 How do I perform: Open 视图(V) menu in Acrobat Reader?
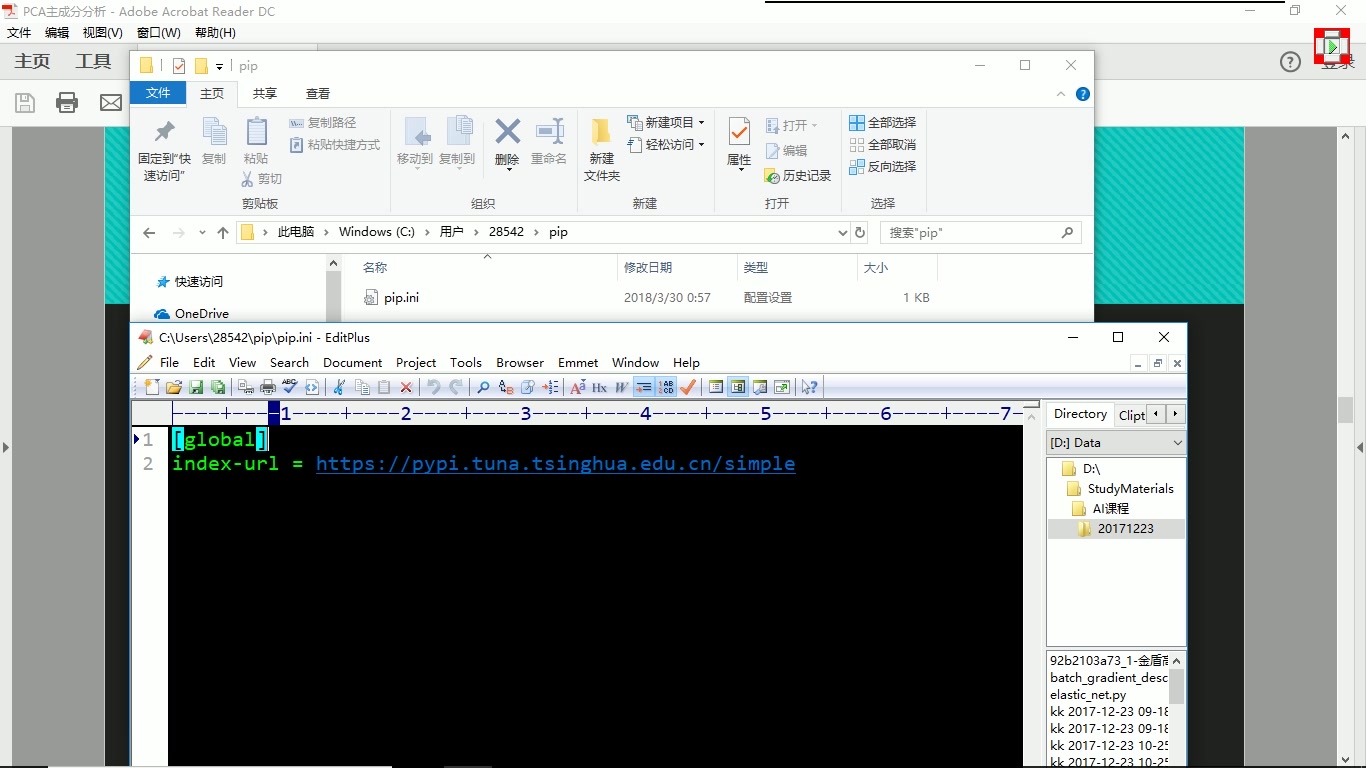(102, 33)
